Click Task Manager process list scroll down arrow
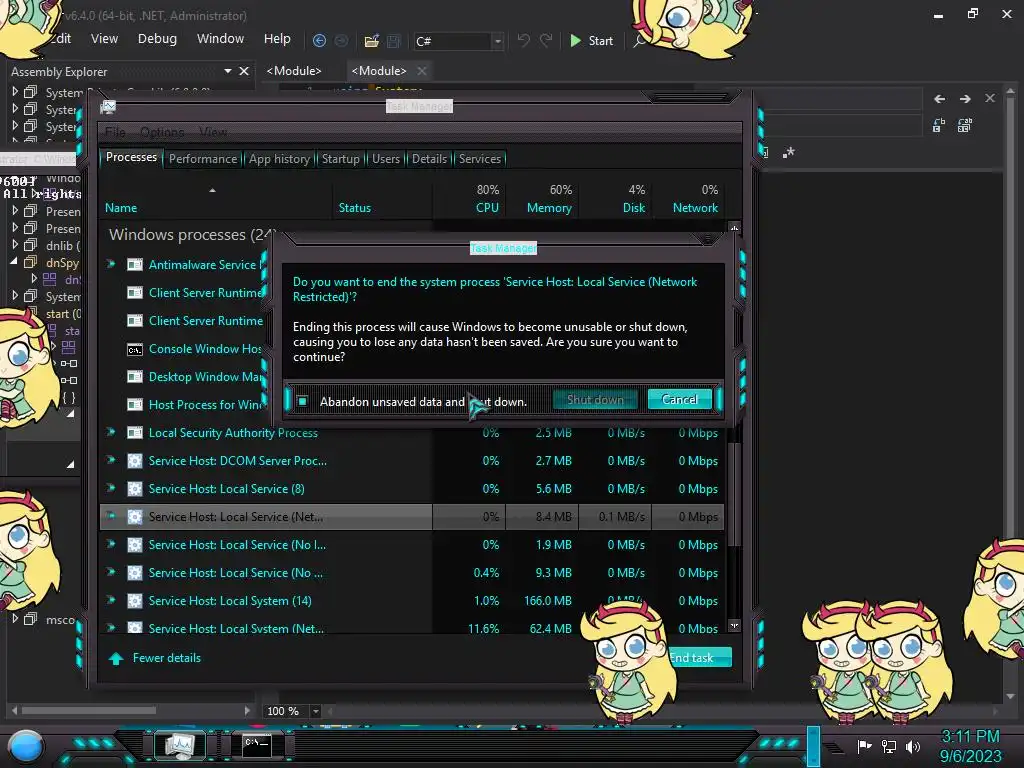 [x=734, y=625]
